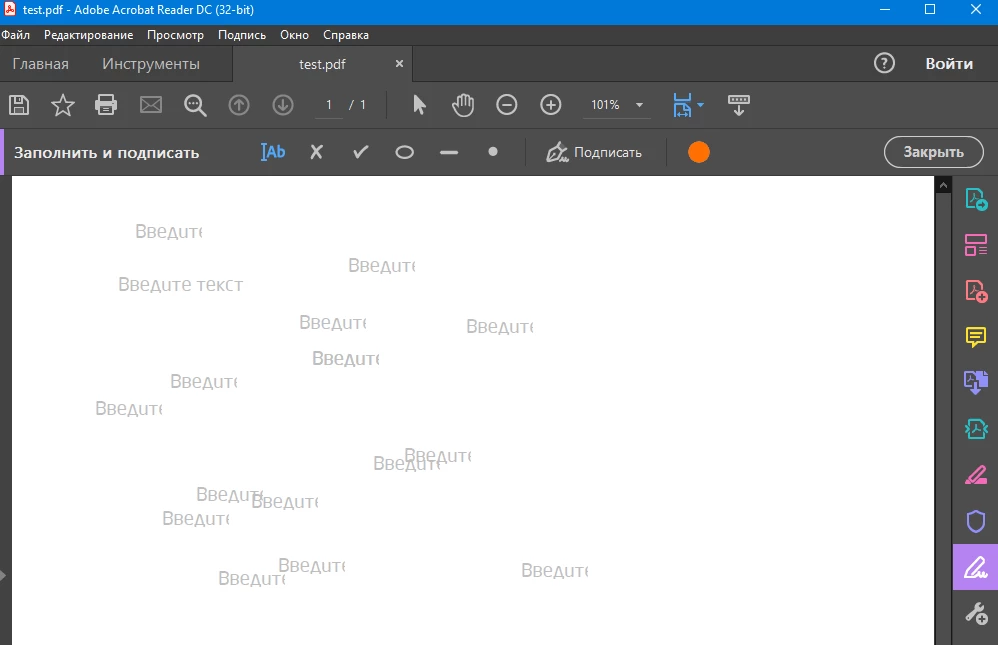The width and height of the screenshot is (998, 645).
Task: Click the Закрыть button
Action: (x=933, y=152)
